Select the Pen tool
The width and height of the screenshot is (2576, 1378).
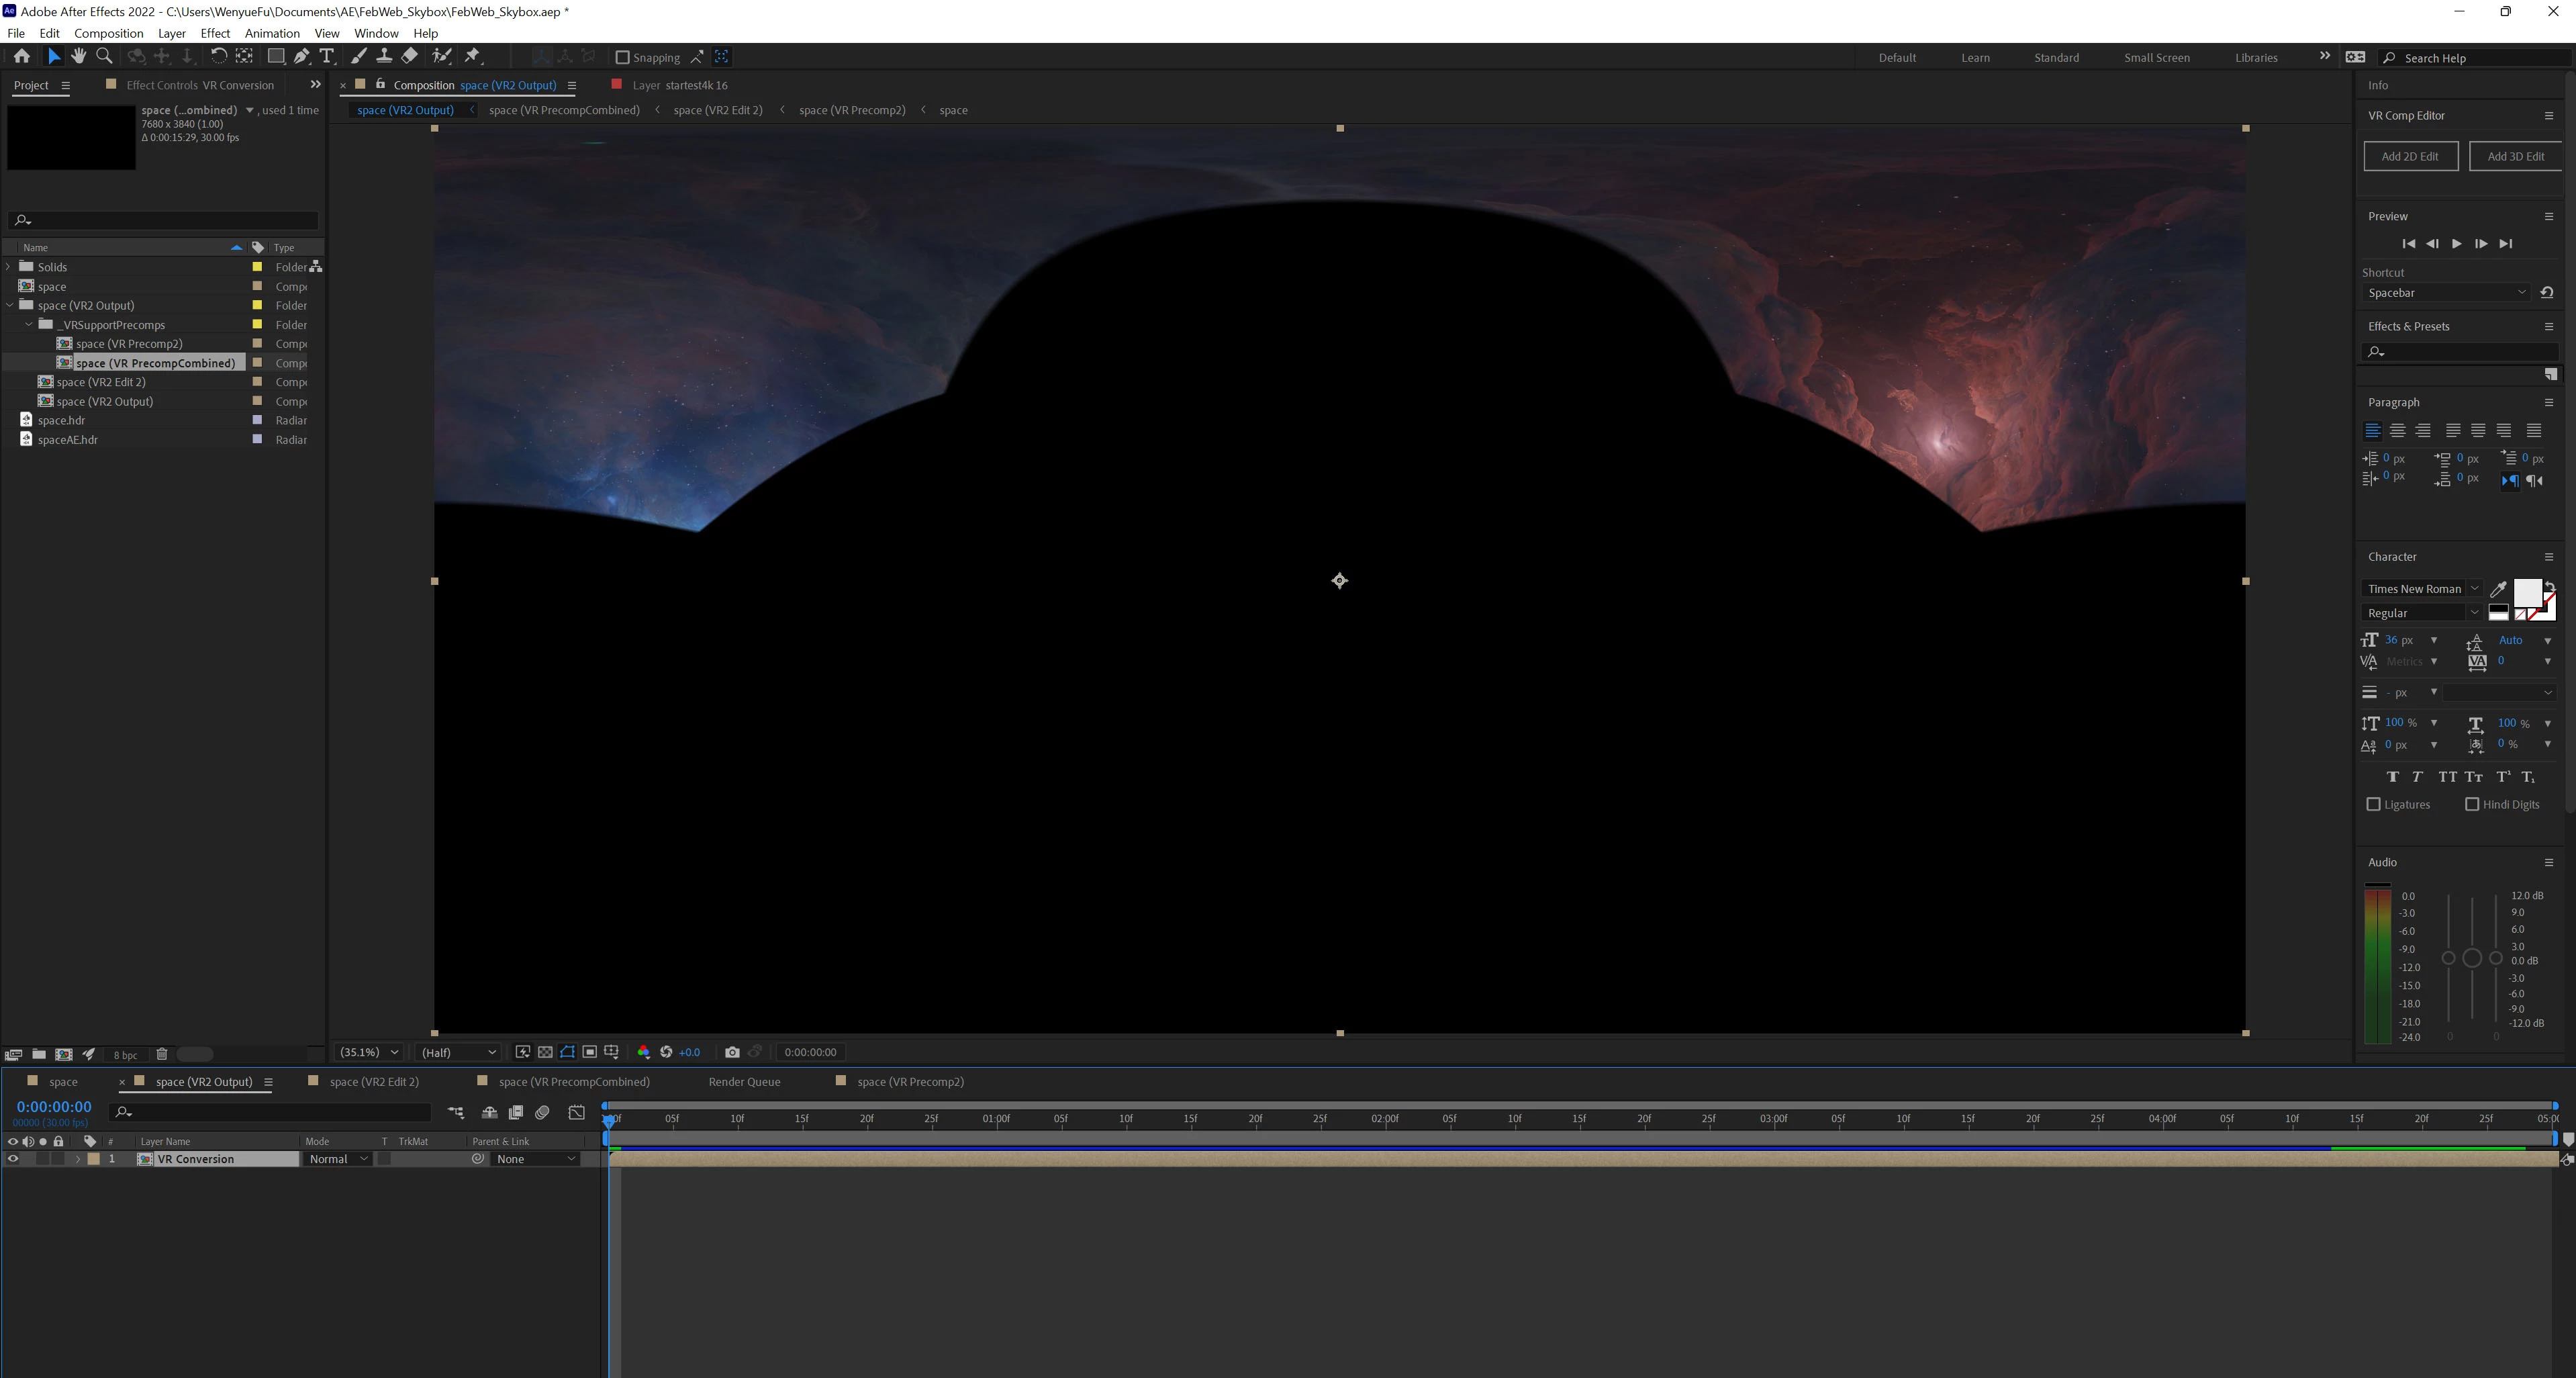tap(301, 57)
